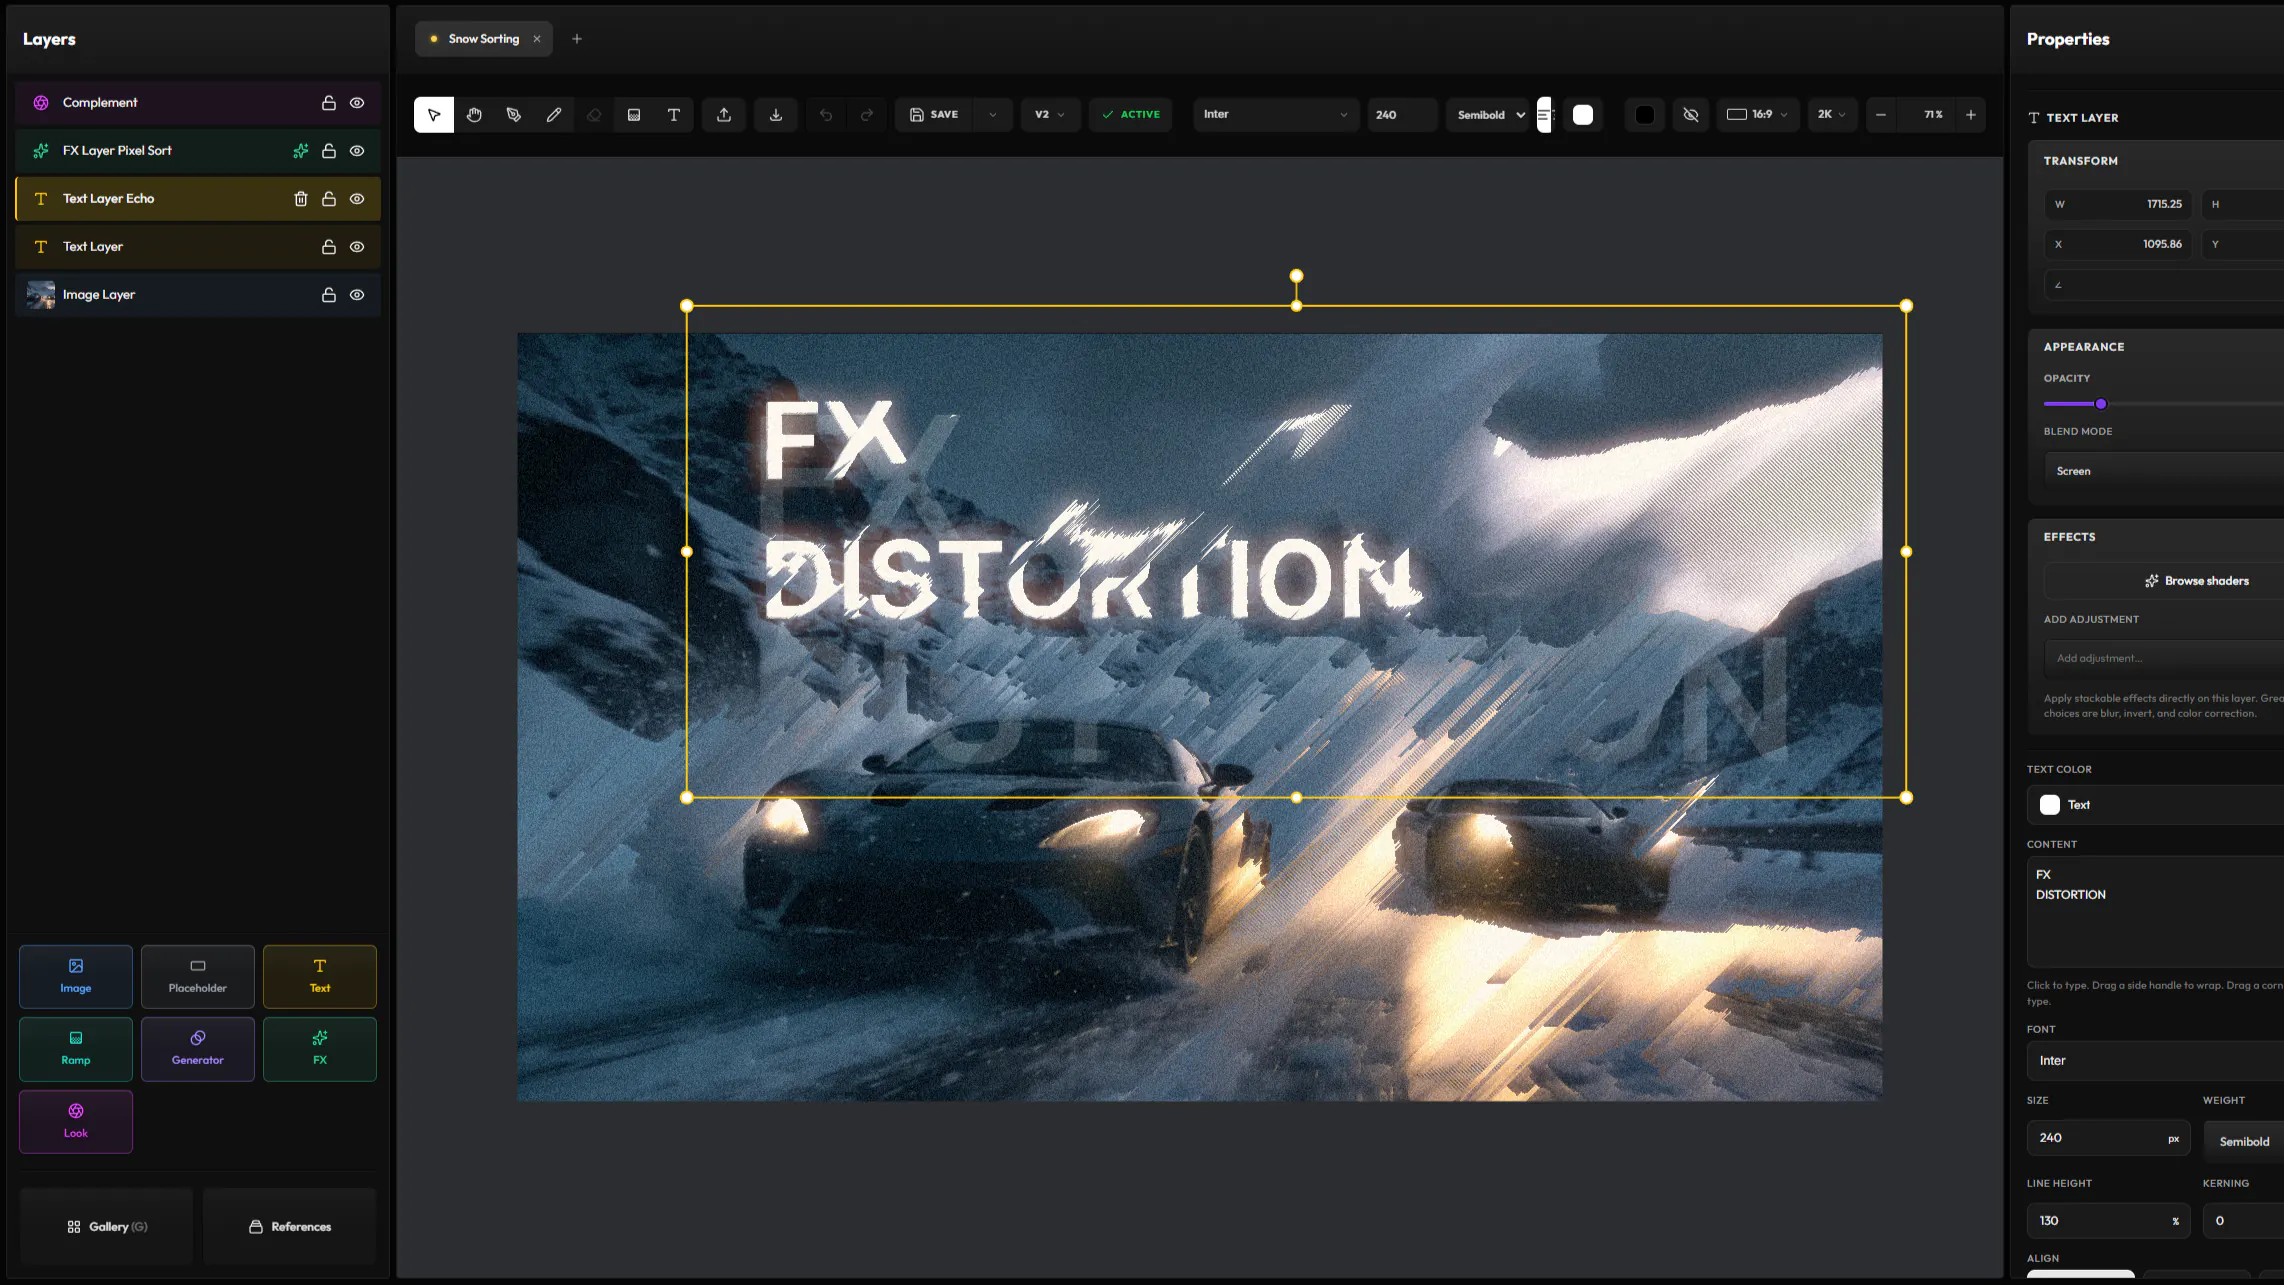Click the font size field in toolbar
Image resolution: width=2284 pixels, height=1285 pixels.
coord(1402,115)
